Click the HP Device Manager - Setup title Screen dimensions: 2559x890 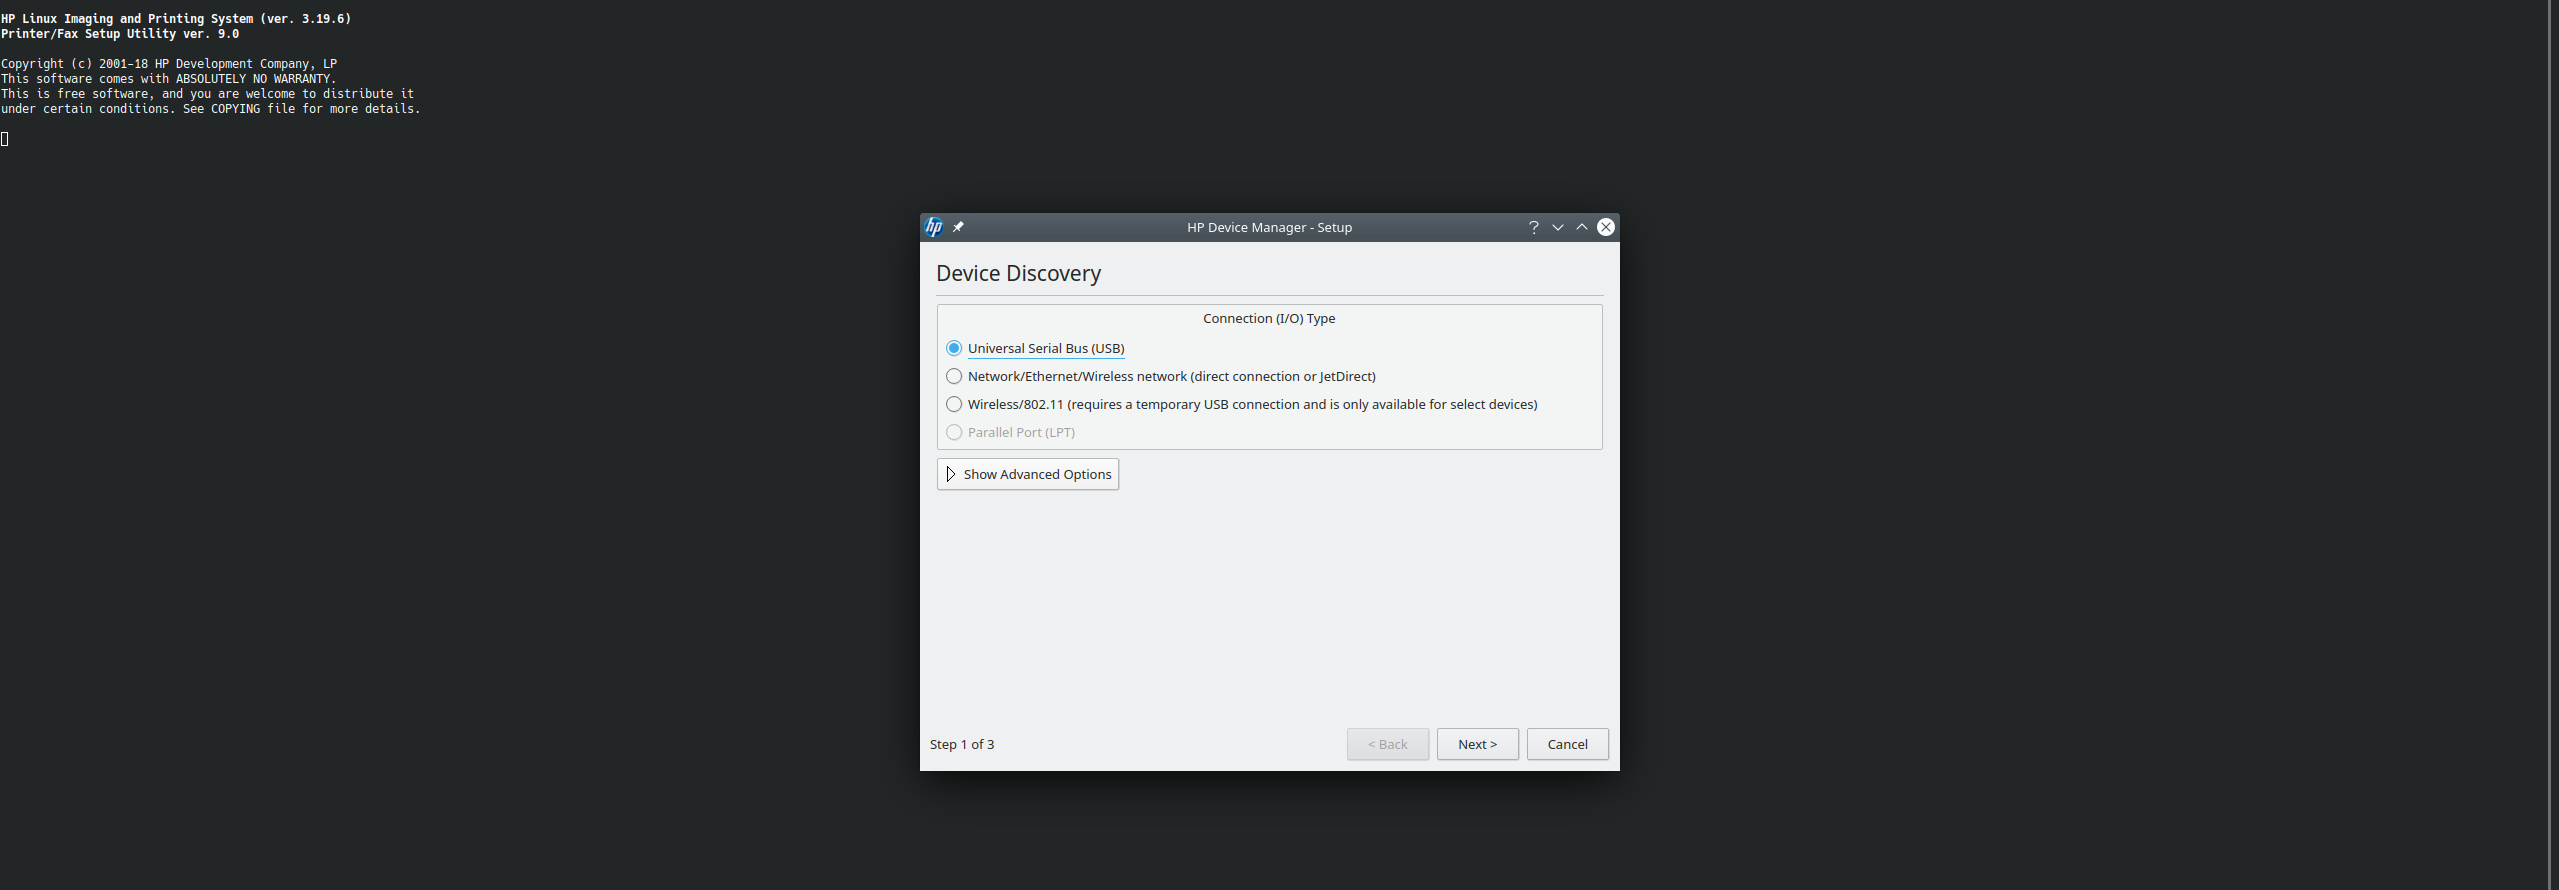click(1270, 227)
